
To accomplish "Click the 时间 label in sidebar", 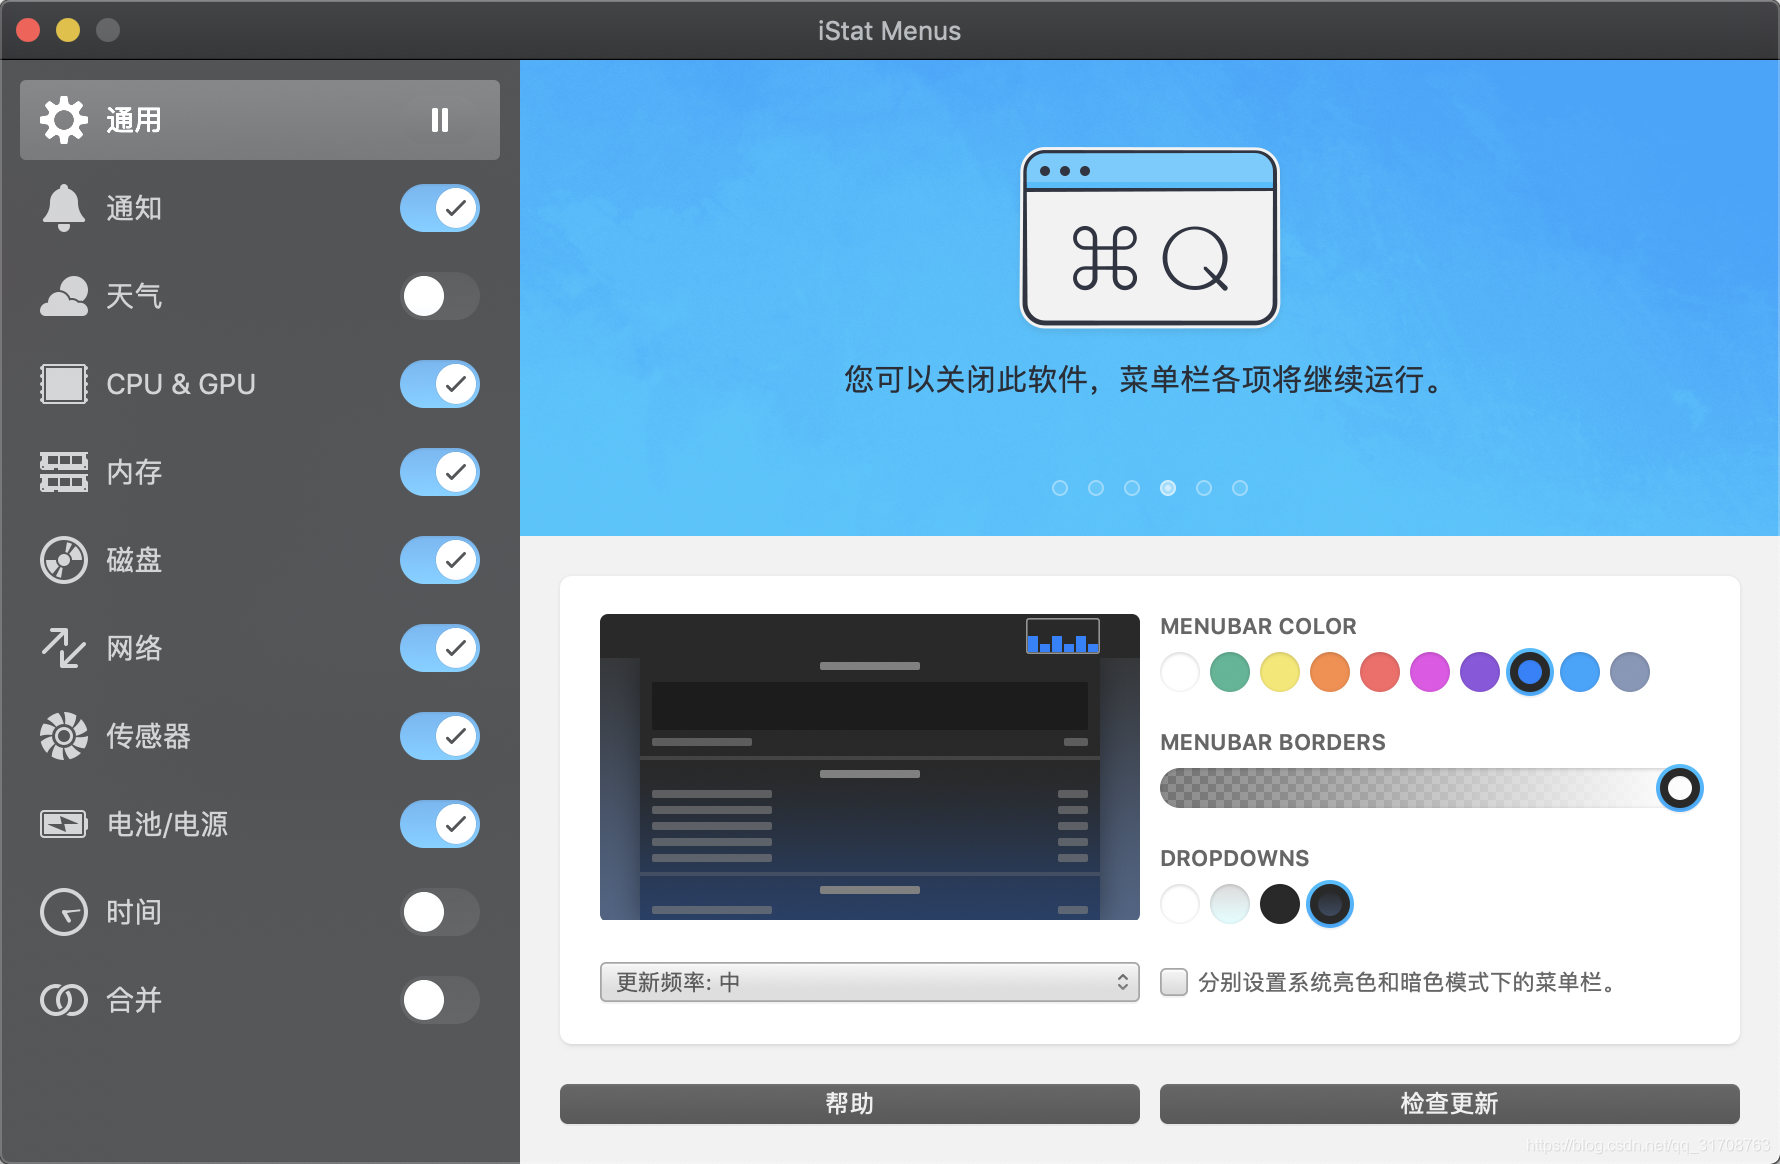I will click(x=134, y=912).
